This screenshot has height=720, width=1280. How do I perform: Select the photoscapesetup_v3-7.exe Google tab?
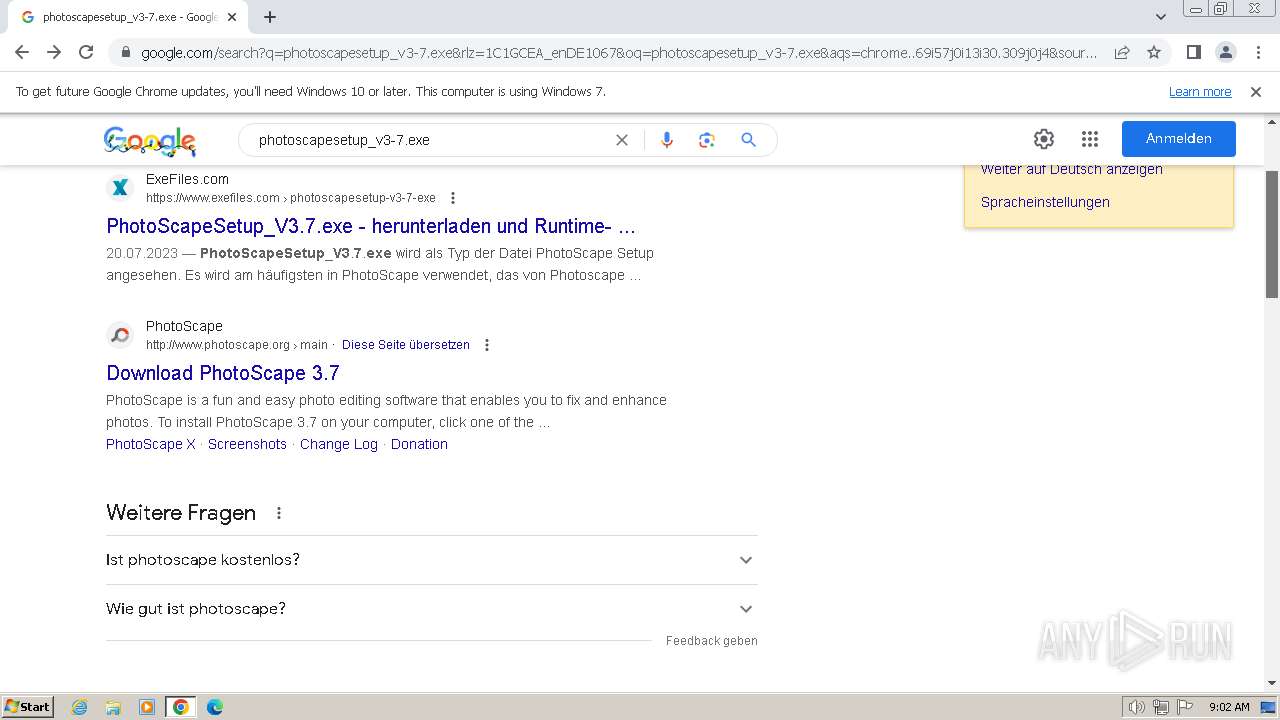point(128,17)
